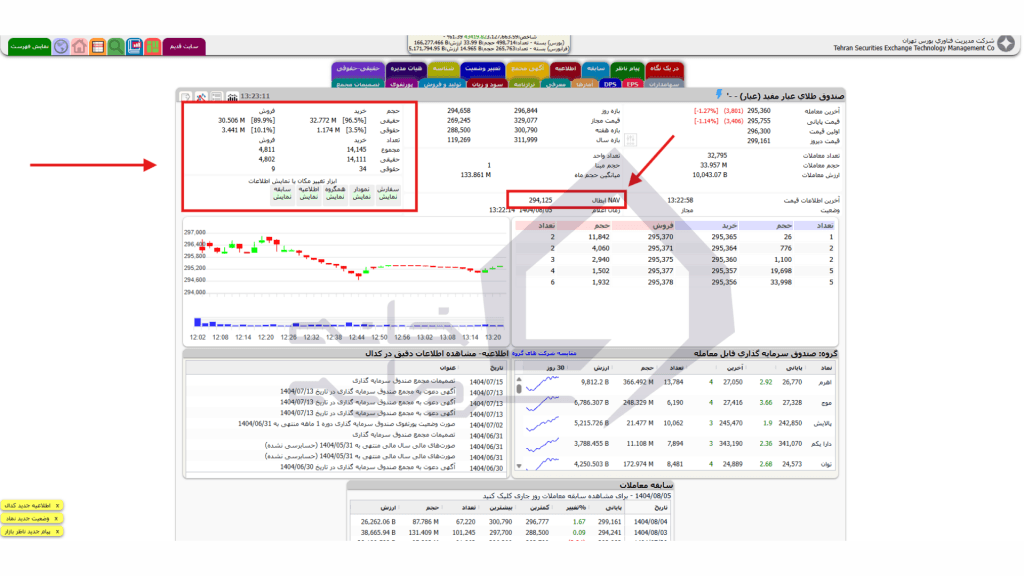Open the نمایش فهرست green list menu
This screenshot has height=576, width=1024.
[29, 46]
